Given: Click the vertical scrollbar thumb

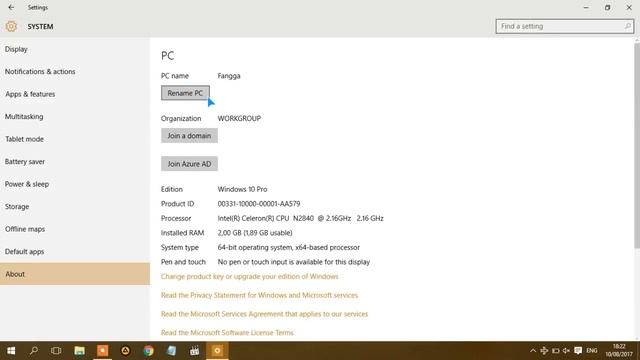Looking at the screenshot, I should pyautogui.click(x=637, y=145).
